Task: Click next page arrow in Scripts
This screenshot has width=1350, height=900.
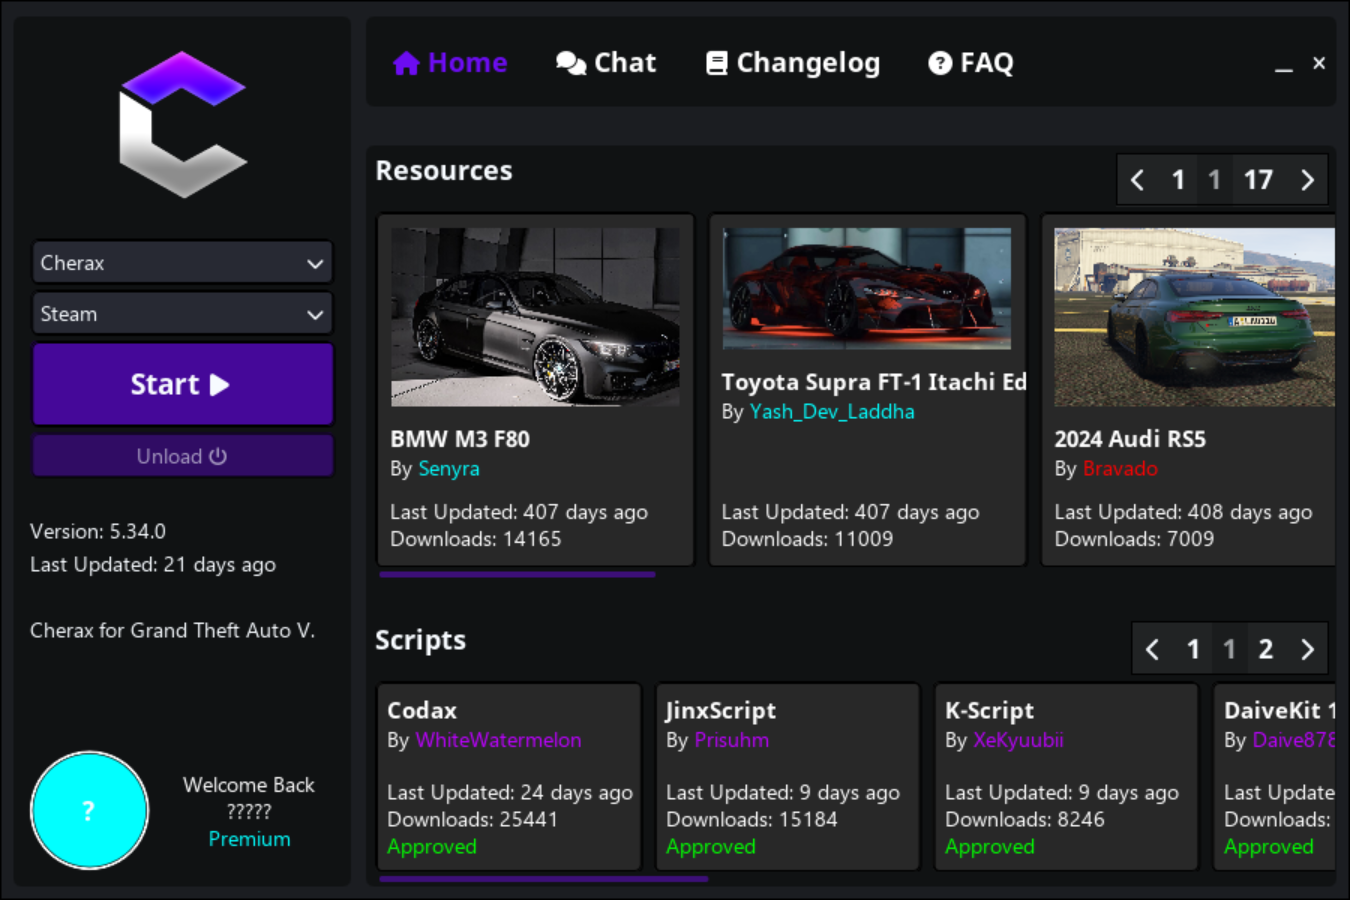Action: [x=1307, y=650]
